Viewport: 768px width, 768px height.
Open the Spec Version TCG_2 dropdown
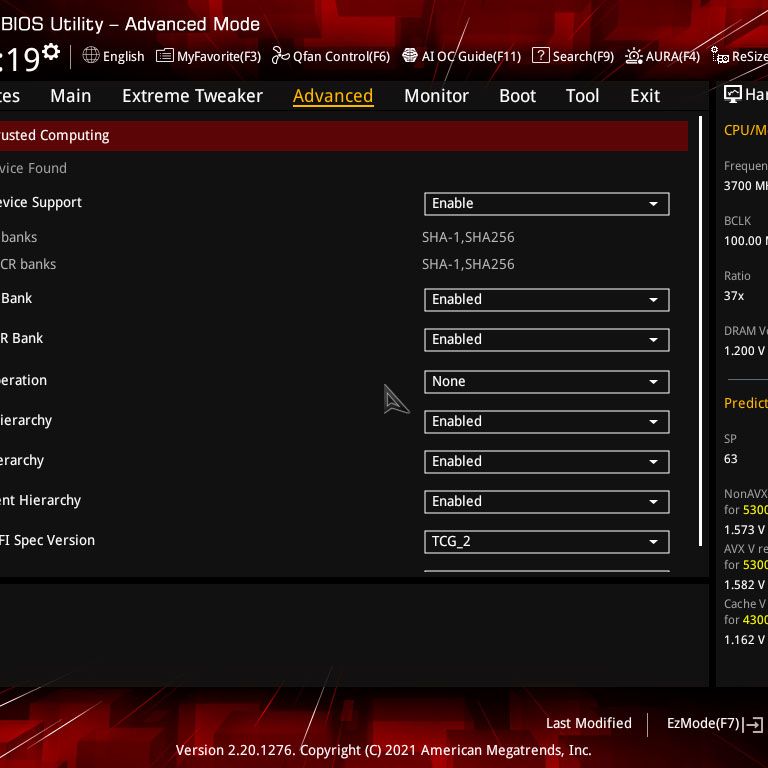pos(547,542)
